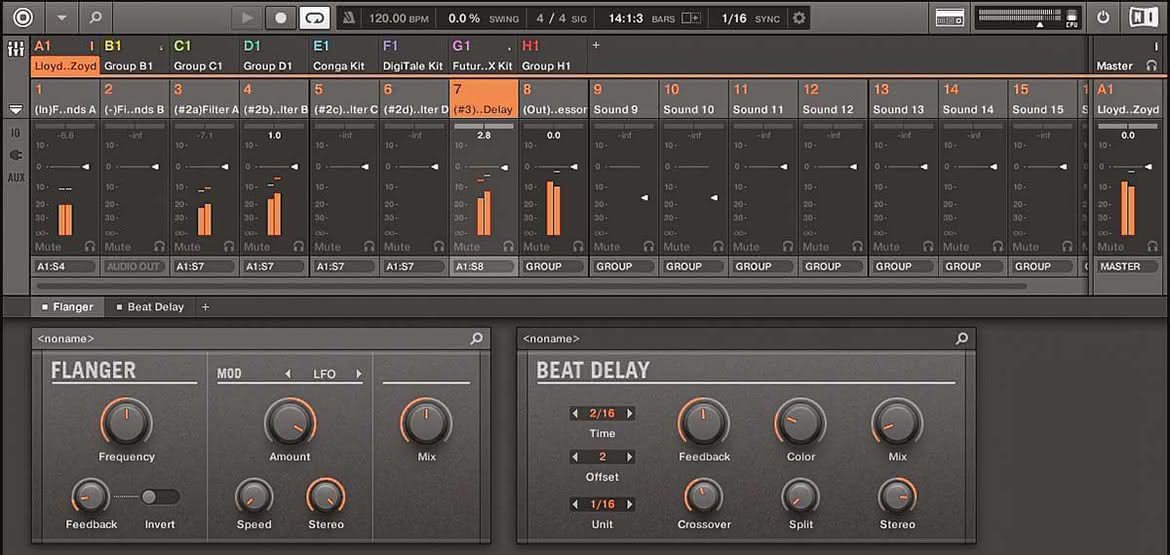Increase Beat Delay Unit right arrow

click(x=630, y=504)
